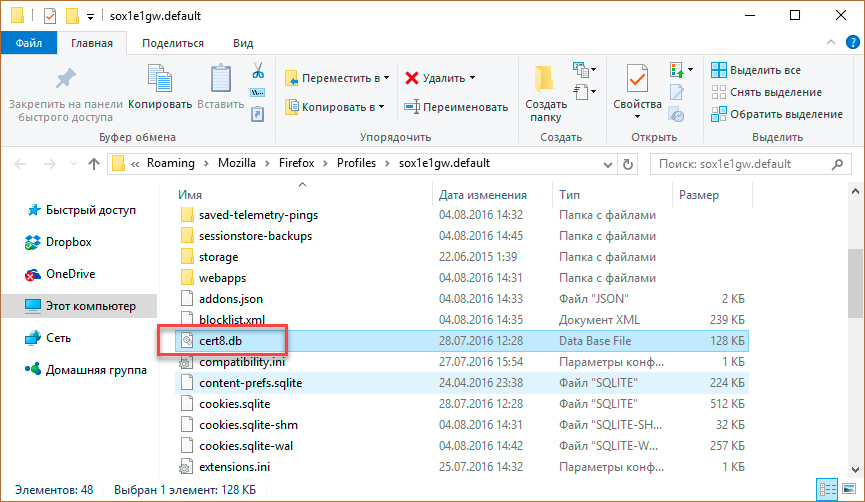Open the Quick Access Toolbar customize dropdown
Screen dimensions: 865x502
coord(91,16)
